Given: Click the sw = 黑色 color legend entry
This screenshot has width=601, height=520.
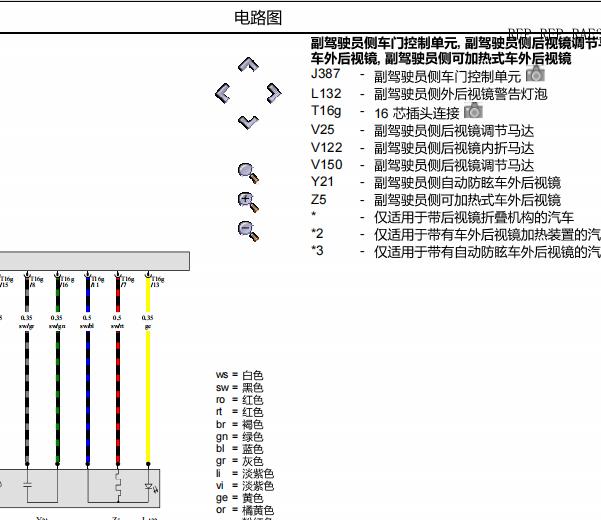Looking at the screenshot, I should [239, 387].
